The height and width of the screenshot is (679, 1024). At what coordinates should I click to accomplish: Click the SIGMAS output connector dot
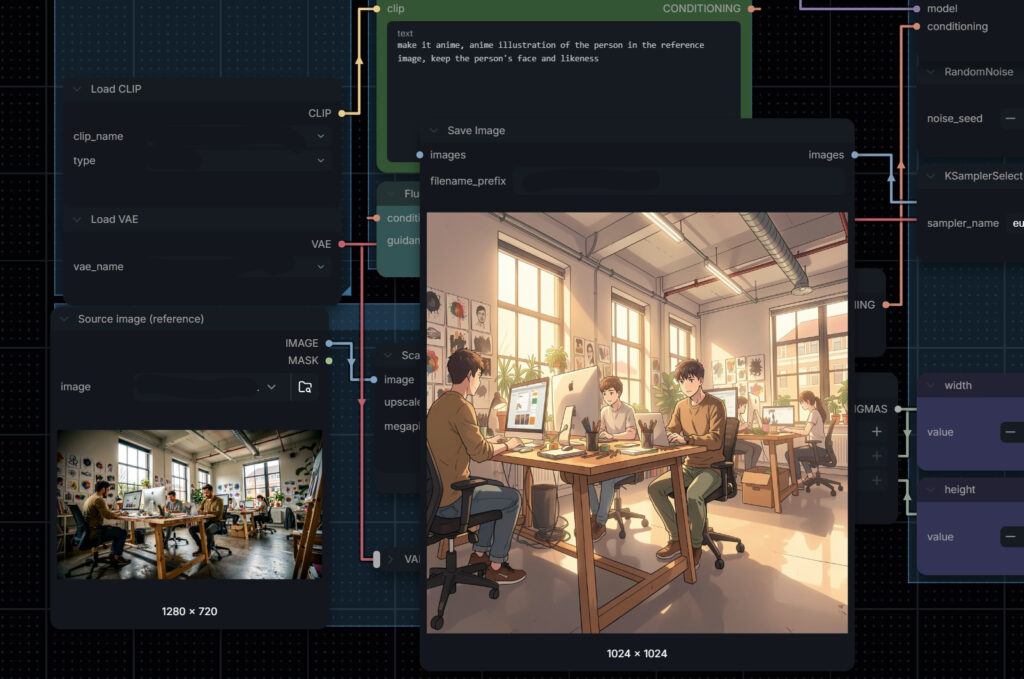(x=898, y=409)
